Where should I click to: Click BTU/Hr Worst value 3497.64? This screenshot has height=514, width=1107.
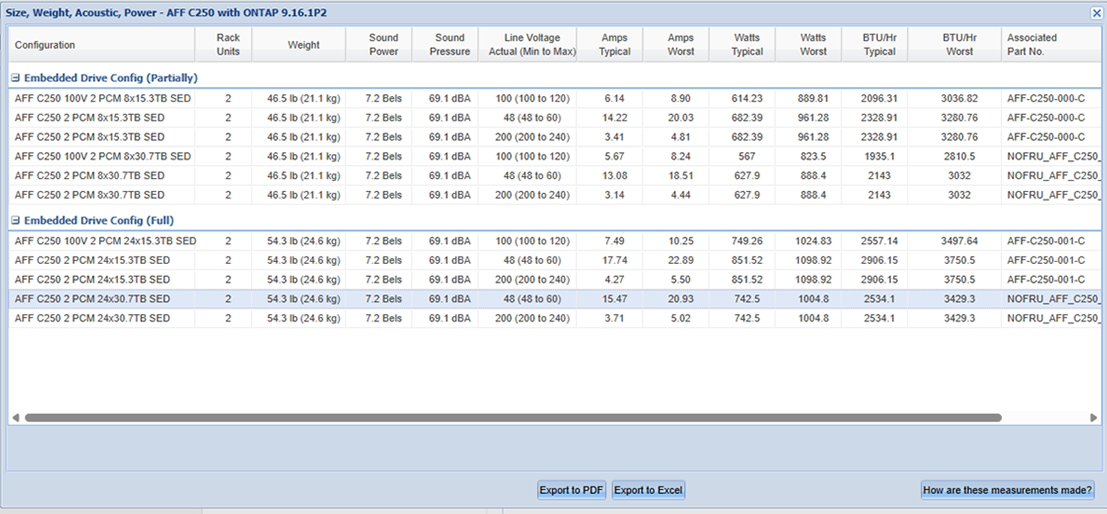tap(959, 241)
